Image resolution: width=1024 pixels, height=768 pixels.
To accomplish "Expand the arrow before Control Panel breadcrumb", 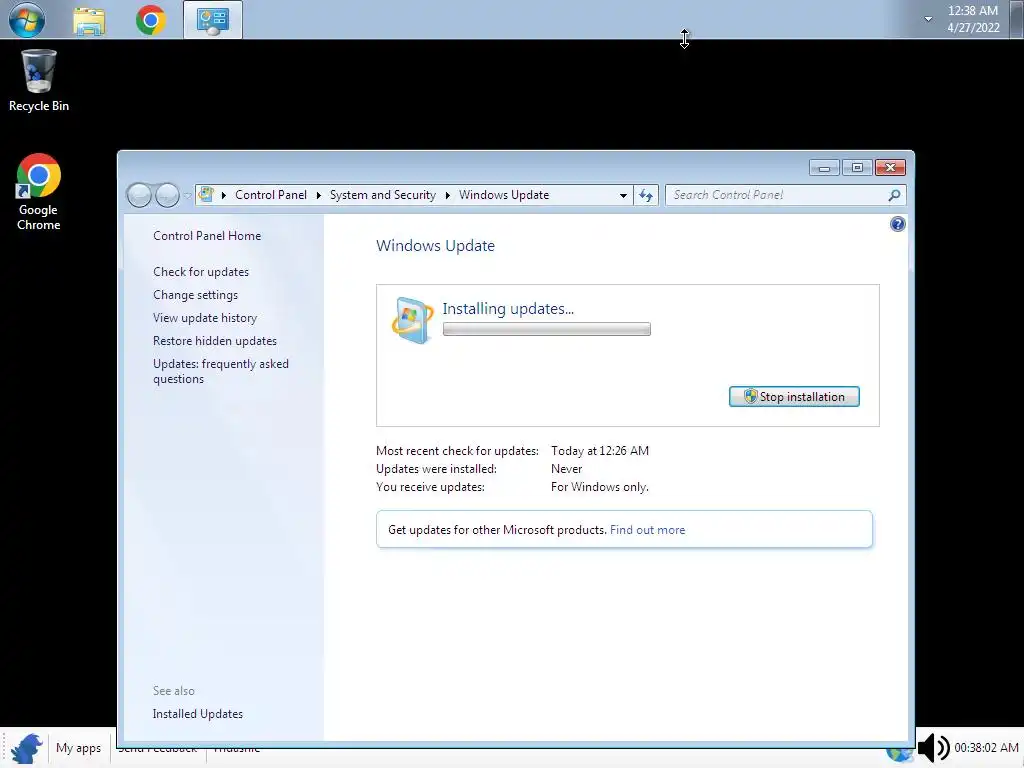I will pos(223,195).
